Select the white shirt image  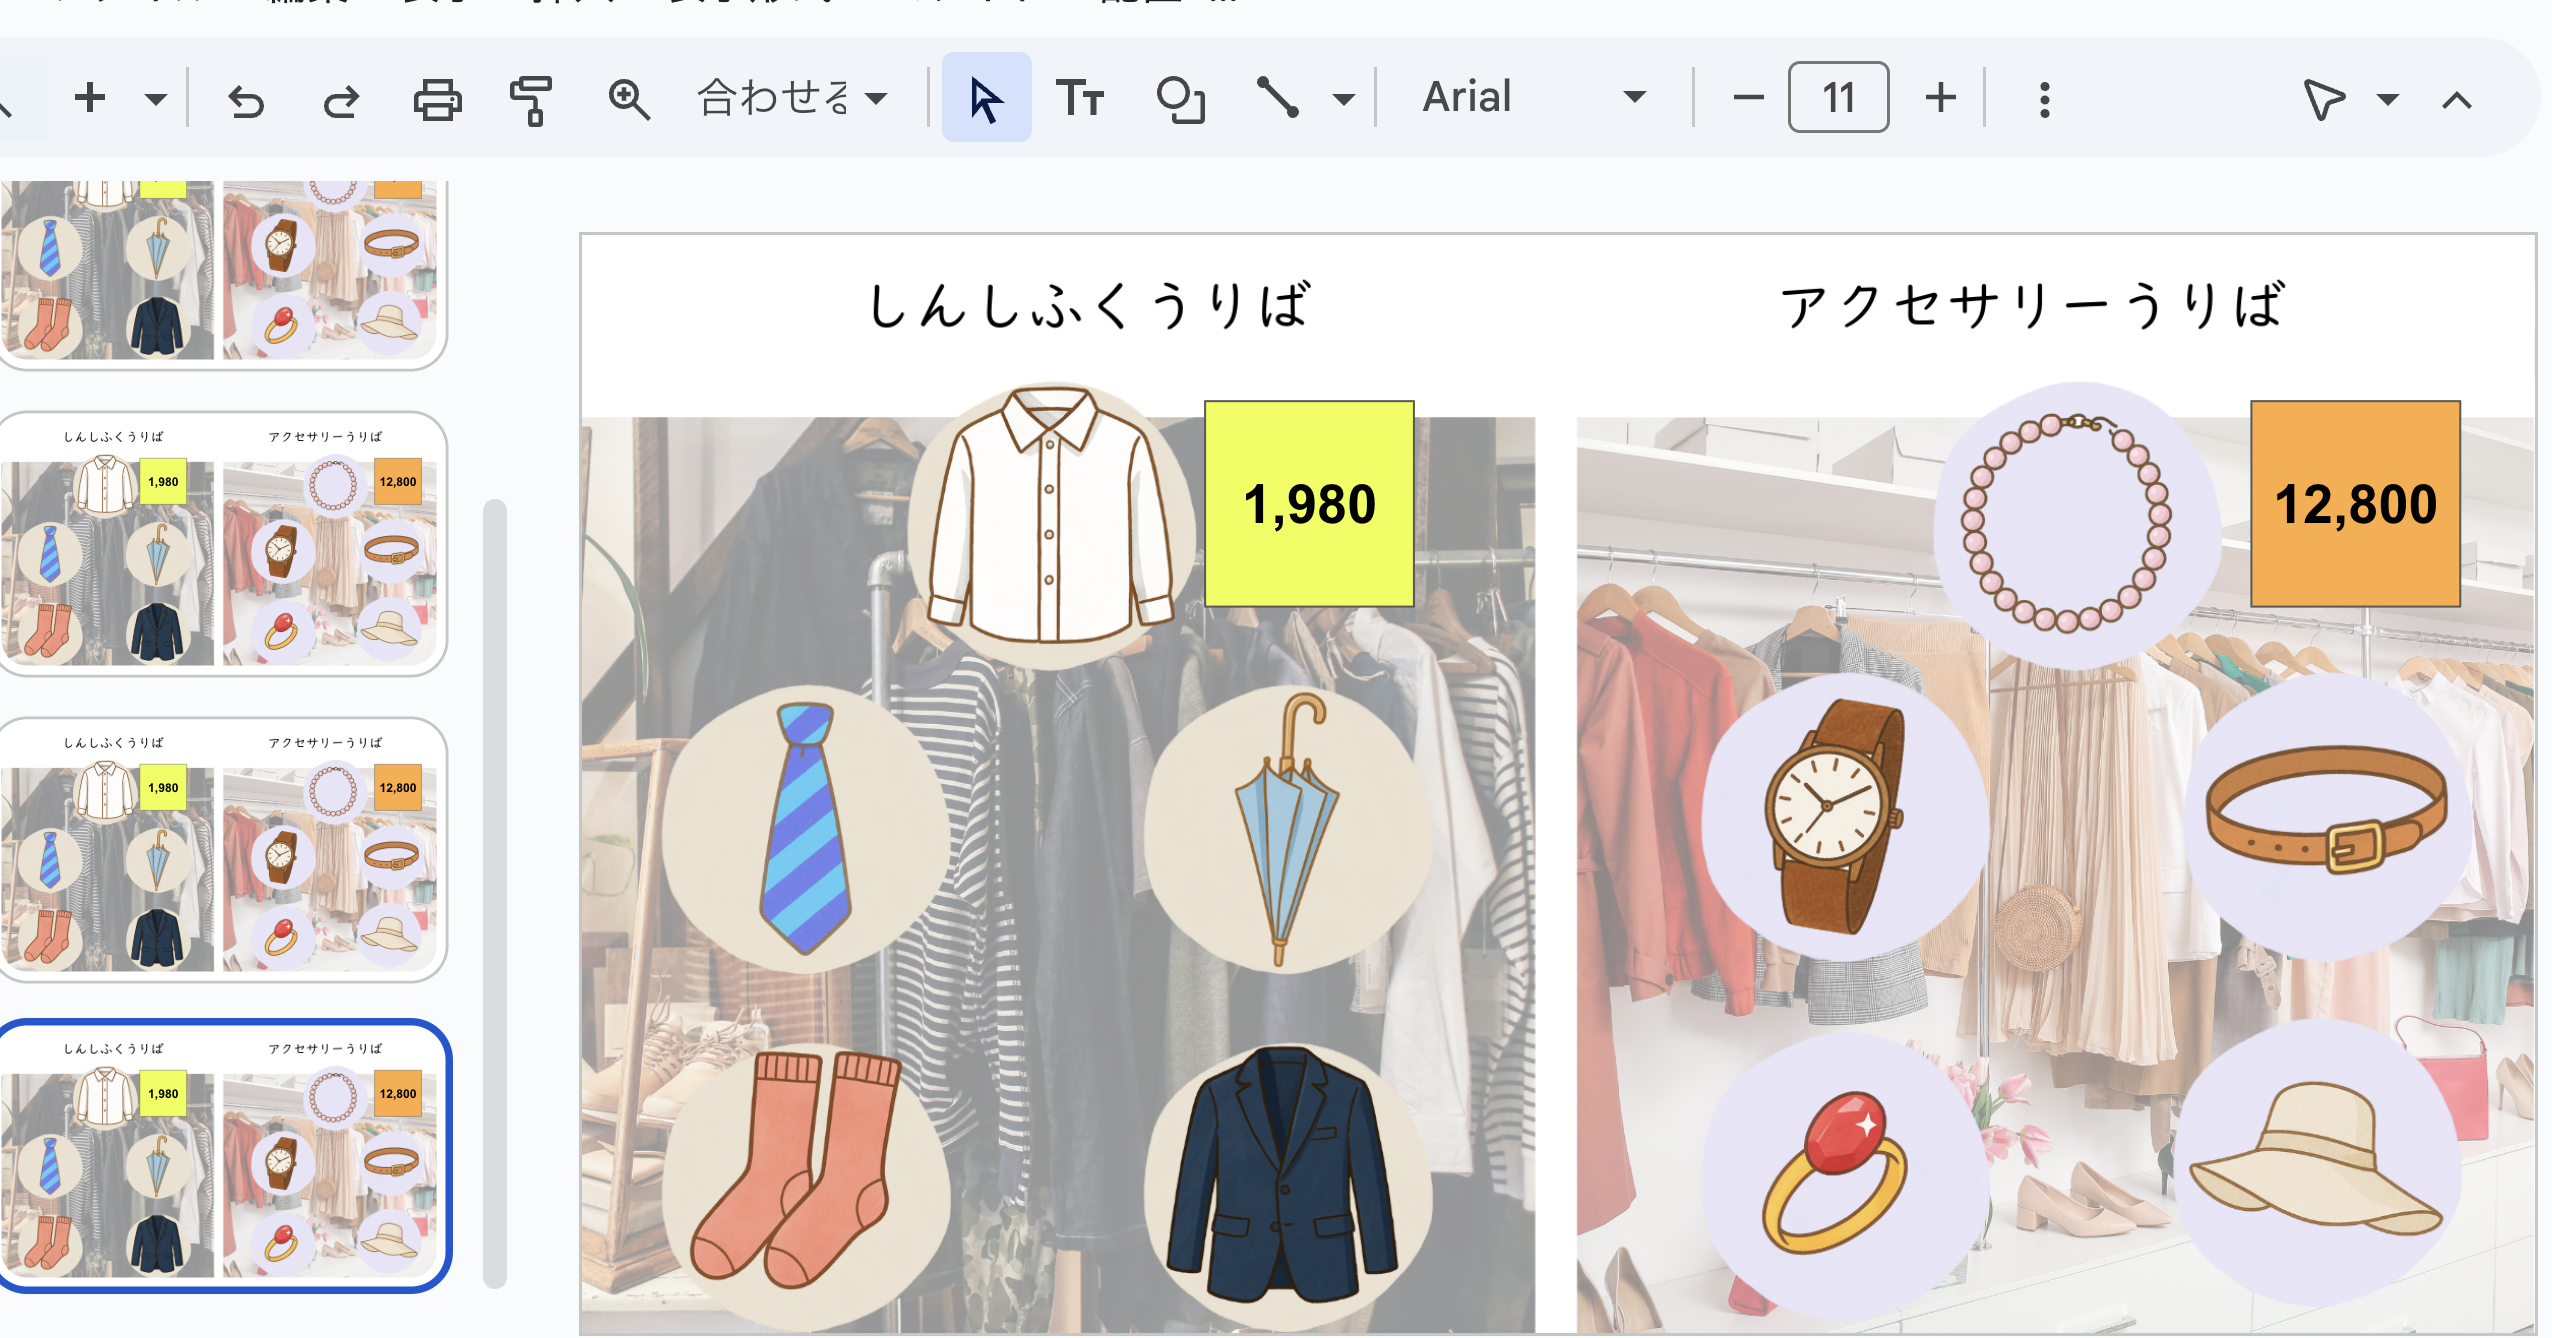click(x=1050, y=523)
